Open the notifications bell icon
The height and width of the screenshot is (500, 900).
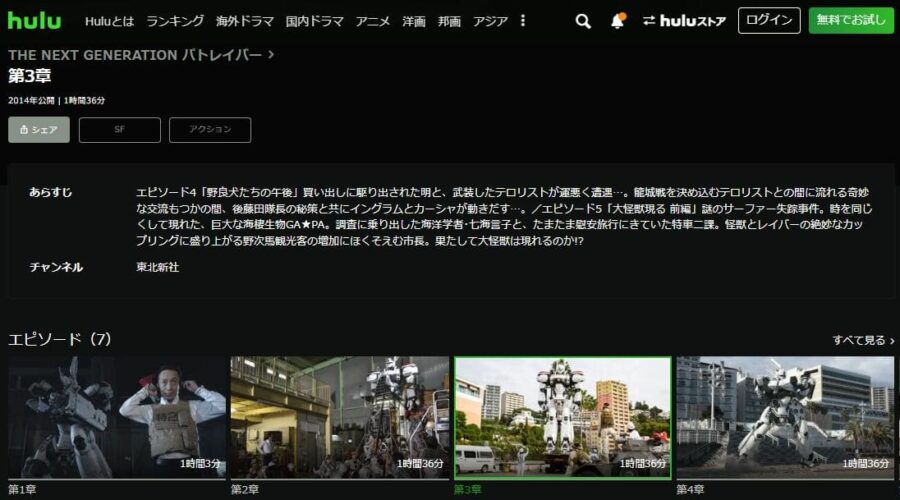click(618, 21)
